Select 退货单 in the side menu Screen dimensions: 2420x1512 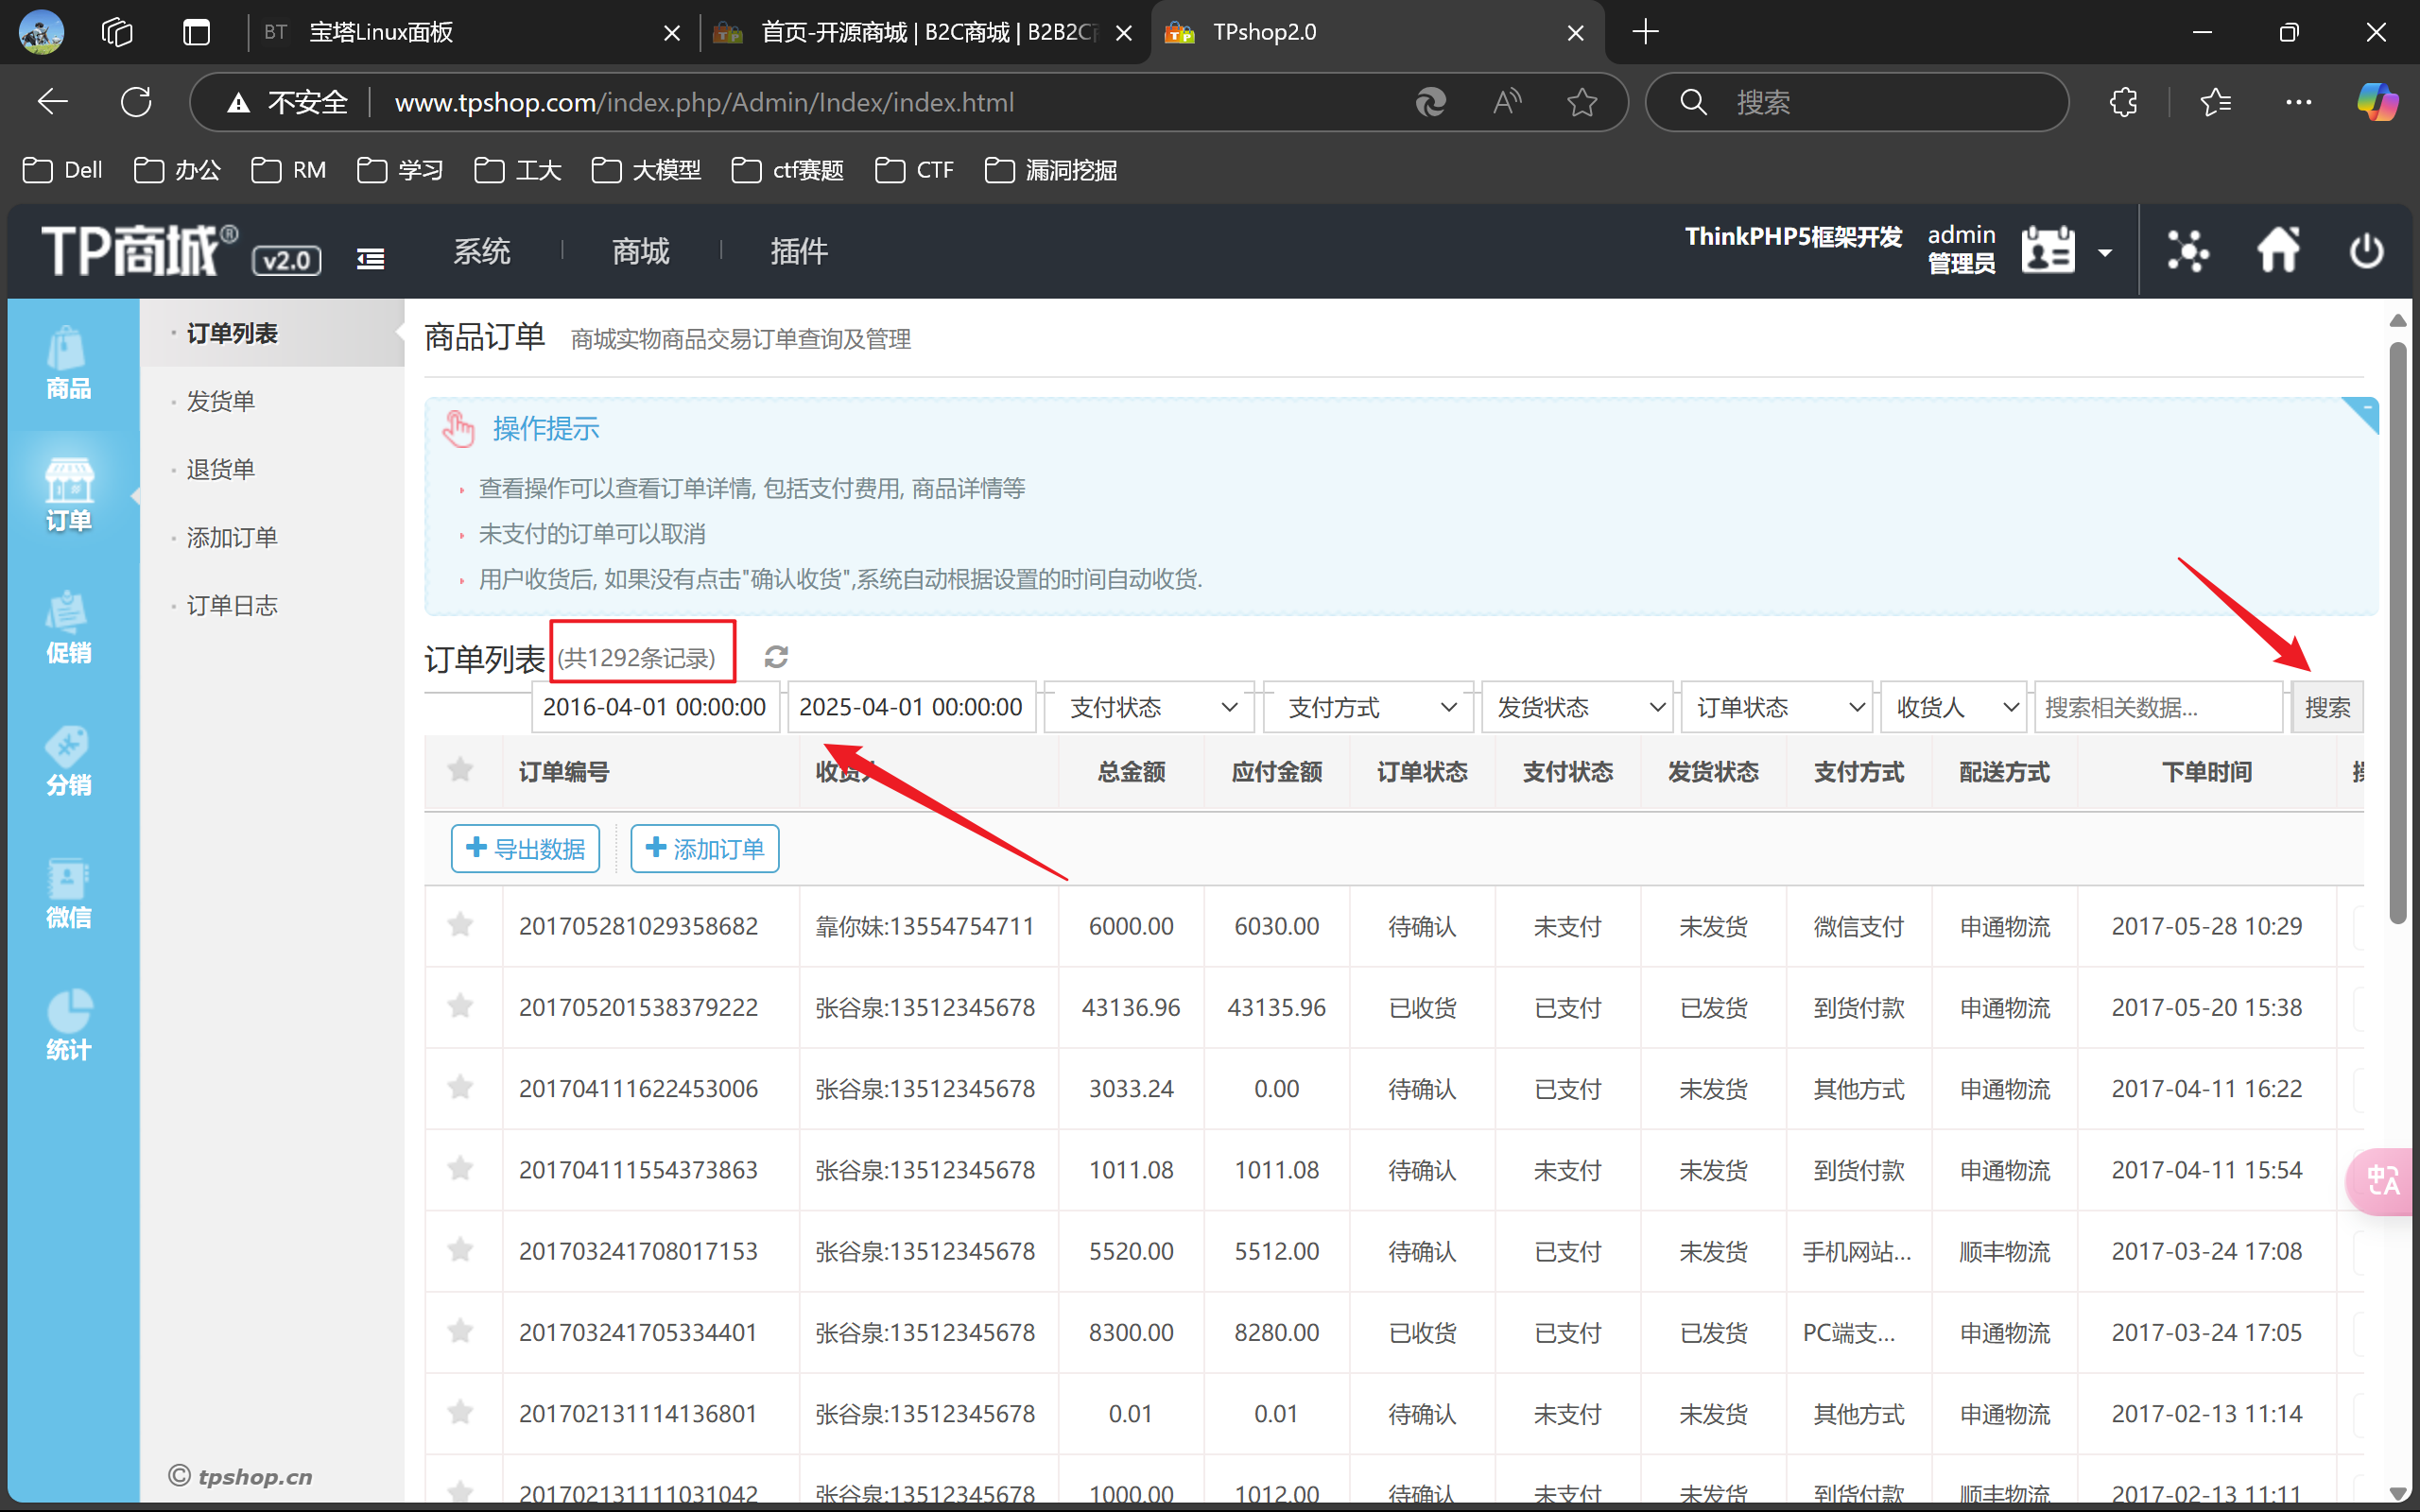pos(220,469)
